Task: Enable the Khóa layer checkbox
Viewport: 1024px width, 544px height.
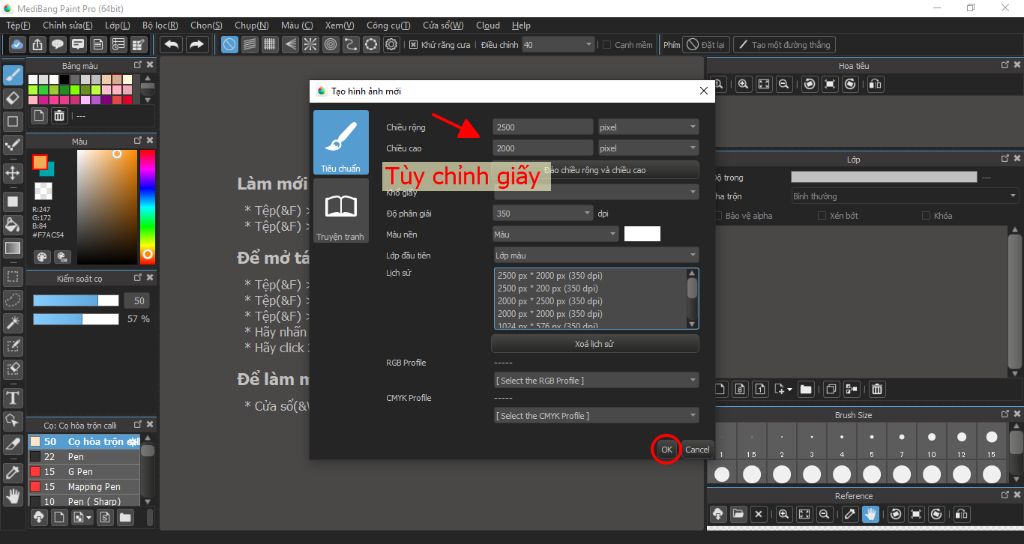Action: coord(925,216)
